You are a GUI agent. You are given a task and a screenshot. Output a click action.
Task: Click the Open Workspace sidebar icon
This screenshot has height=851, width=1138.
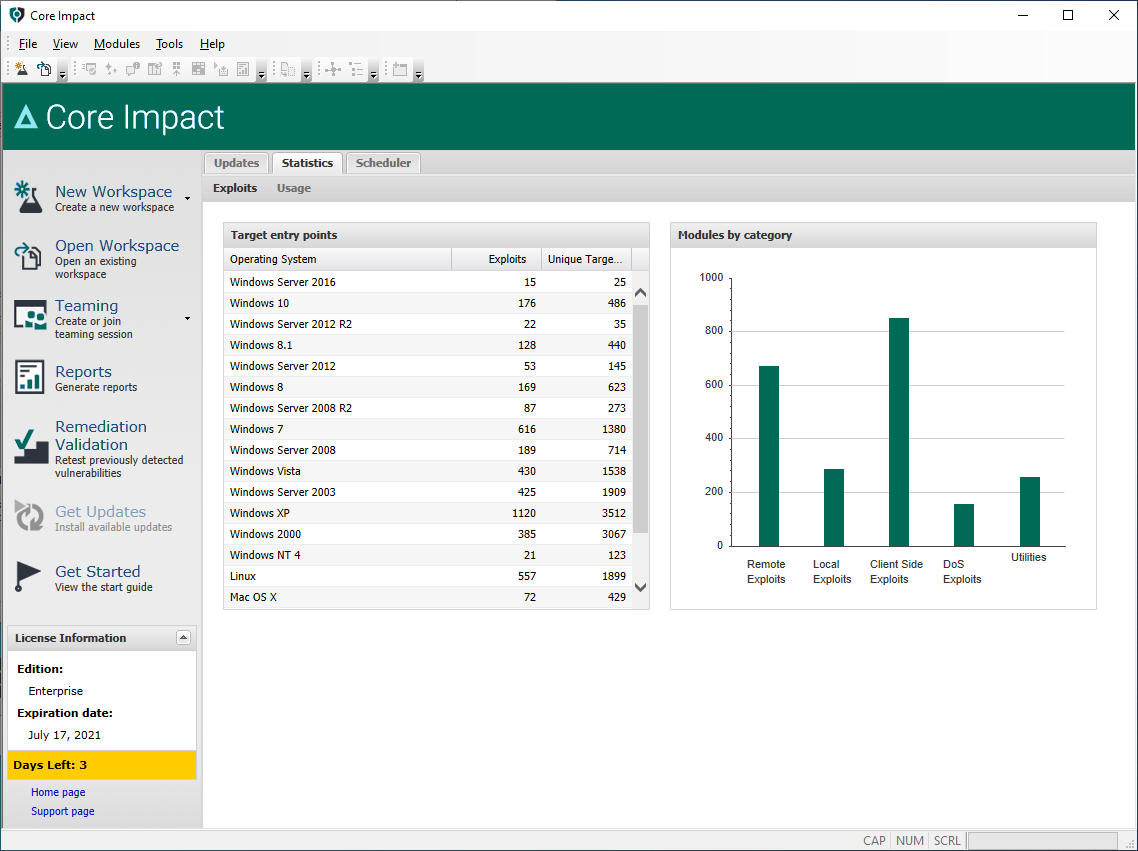[x=28, y=256]
